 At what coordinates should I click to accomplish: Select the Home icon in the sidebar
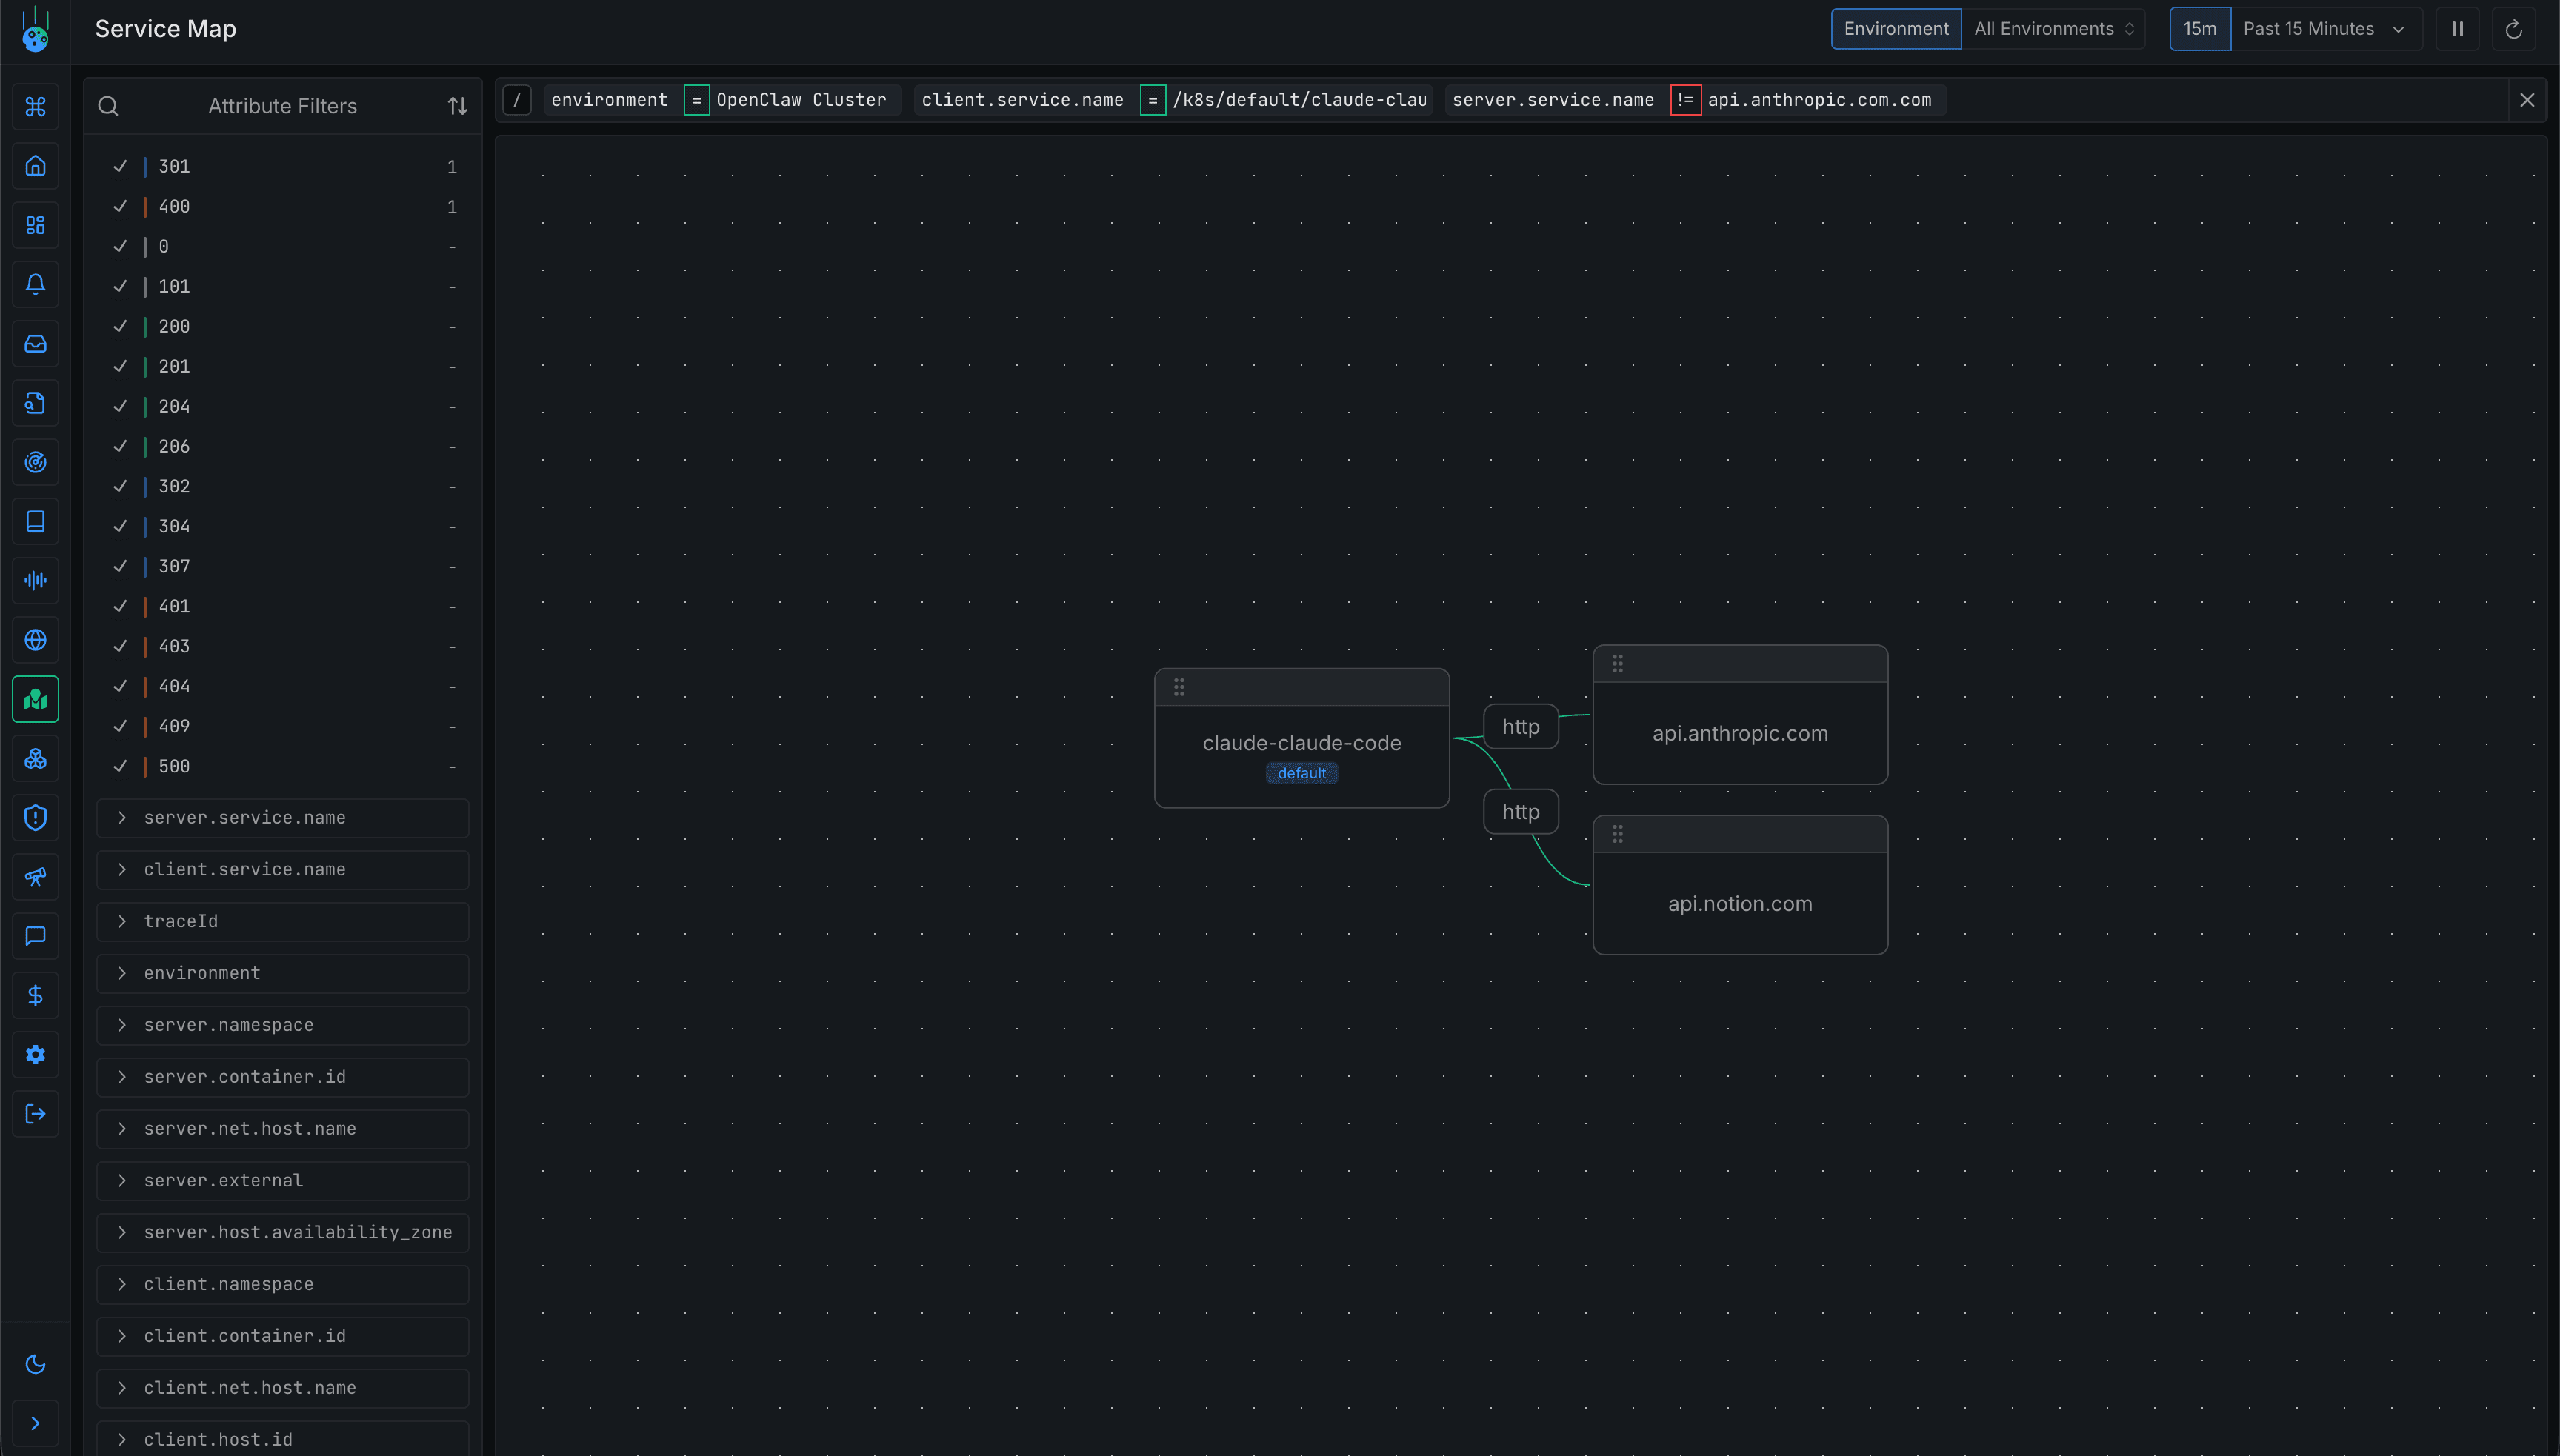pos(36,166)
